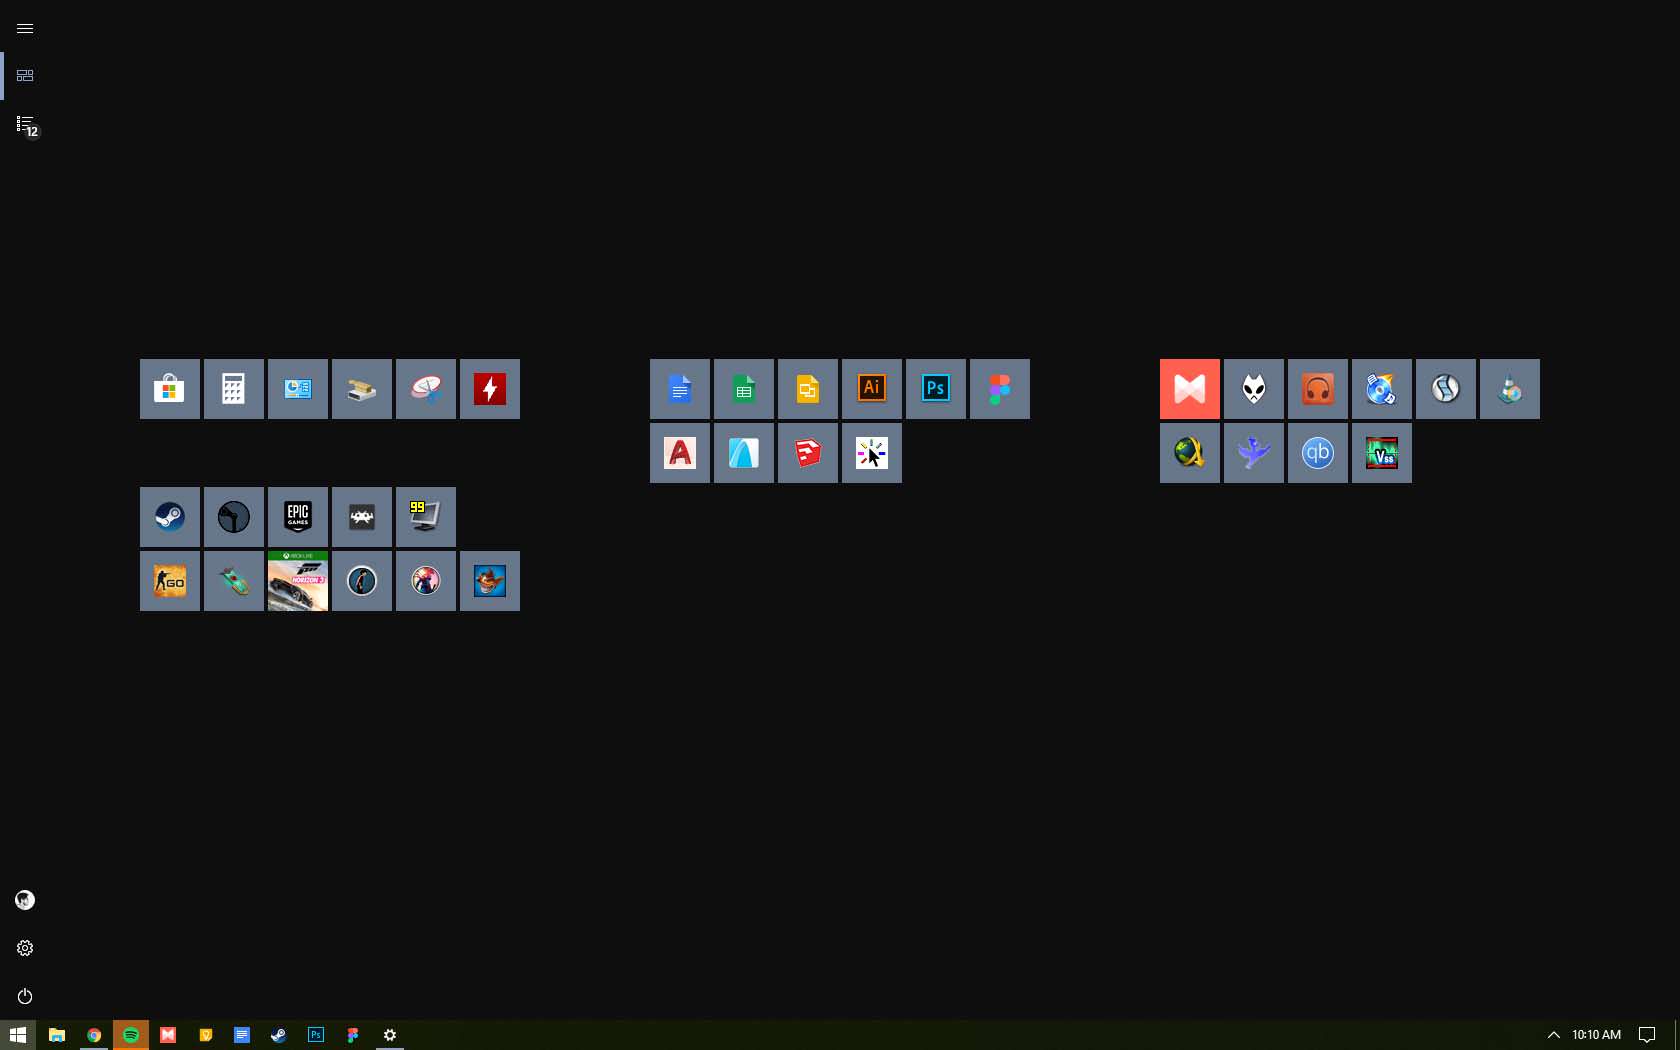Screen dimensions: 1680x1050
Task: Start the CS:GO game tile
Action: tap(170, 581)
